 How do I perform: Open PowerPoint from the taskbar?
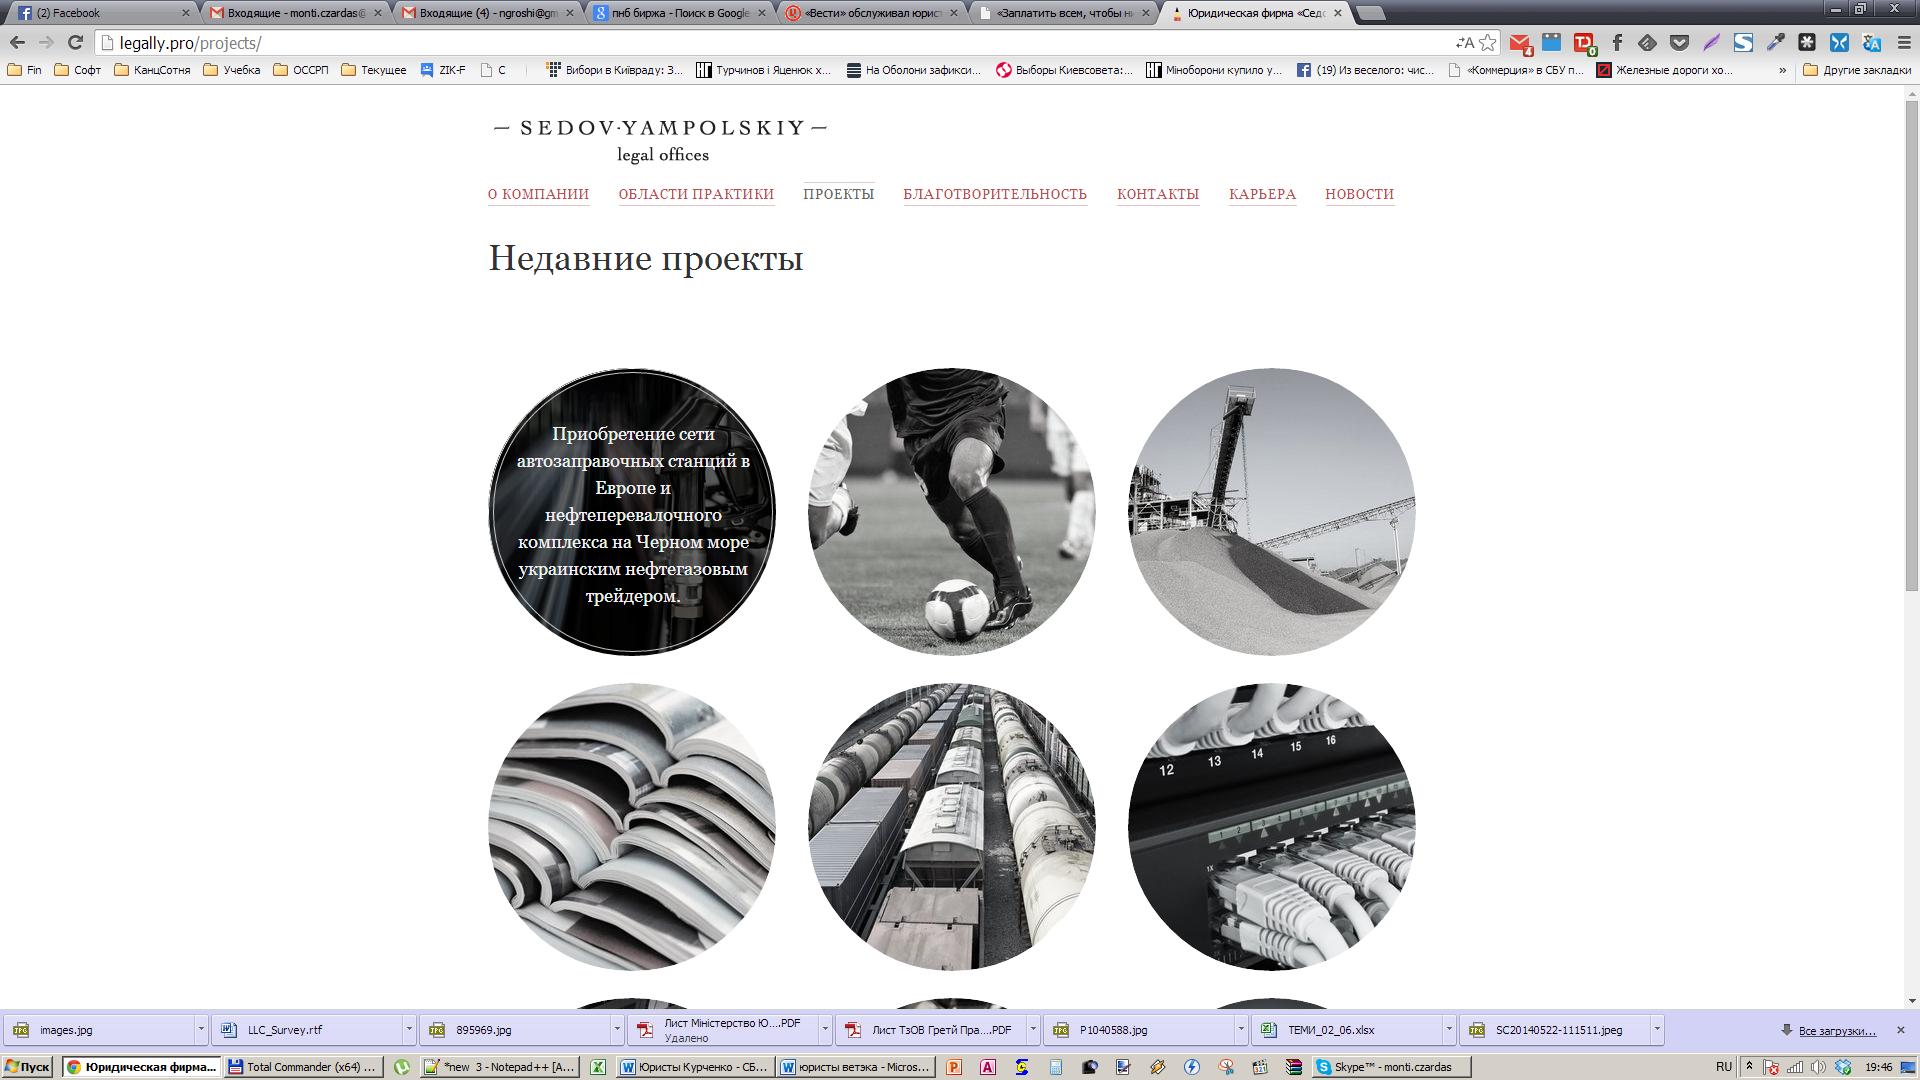(x=954, y=1067)
